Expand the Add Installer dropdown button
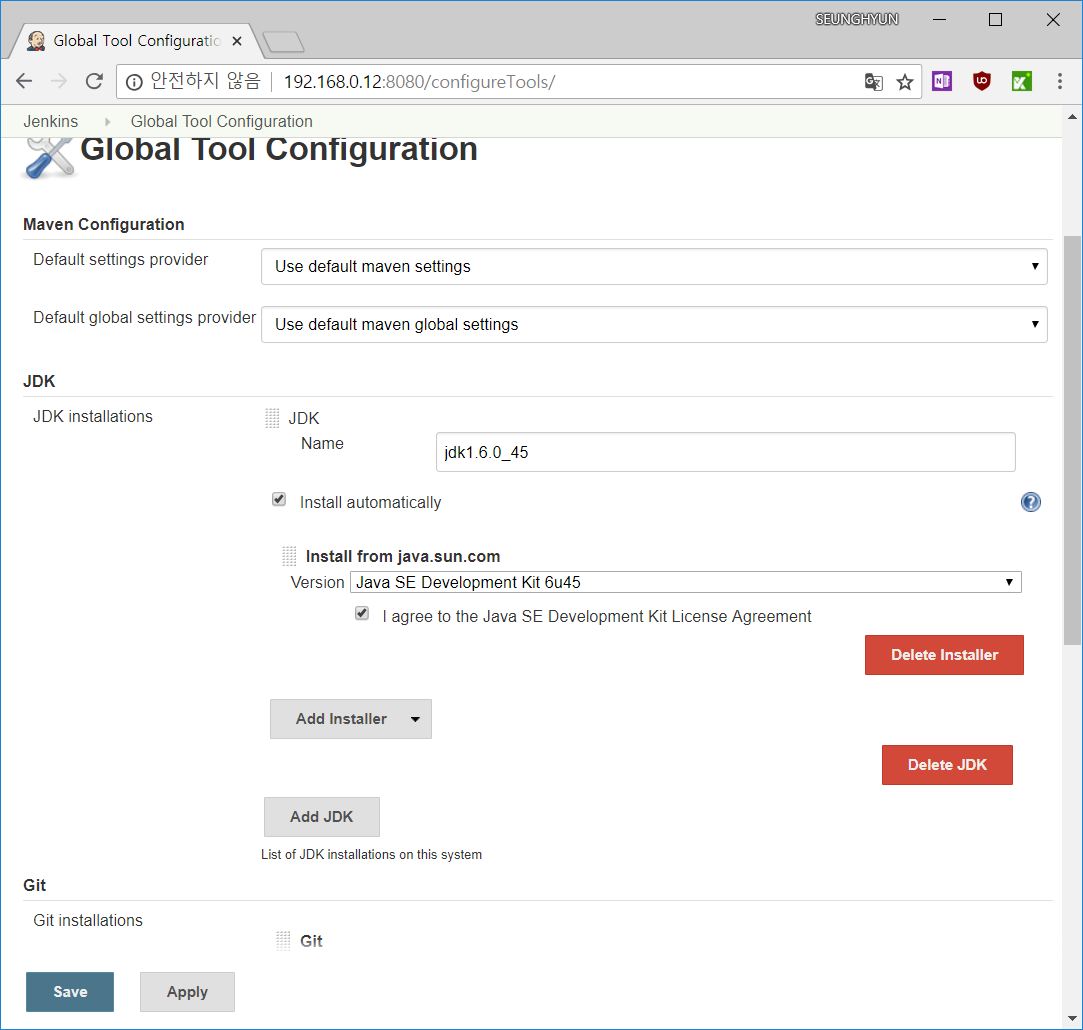This screenshot has width=1083, height=1030. tap(351, 719)
